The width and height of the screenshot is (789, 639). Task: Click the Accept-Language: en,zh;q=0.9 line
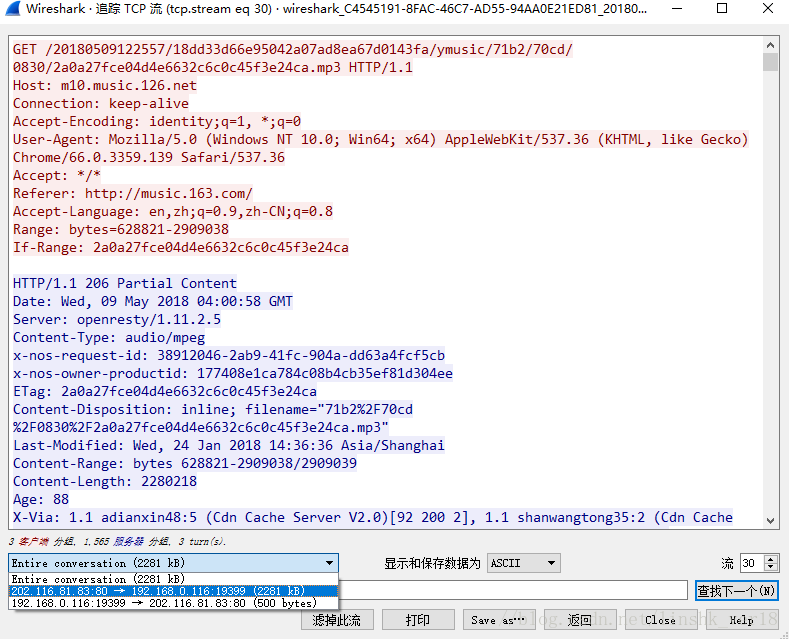click(x=173, y=211)
